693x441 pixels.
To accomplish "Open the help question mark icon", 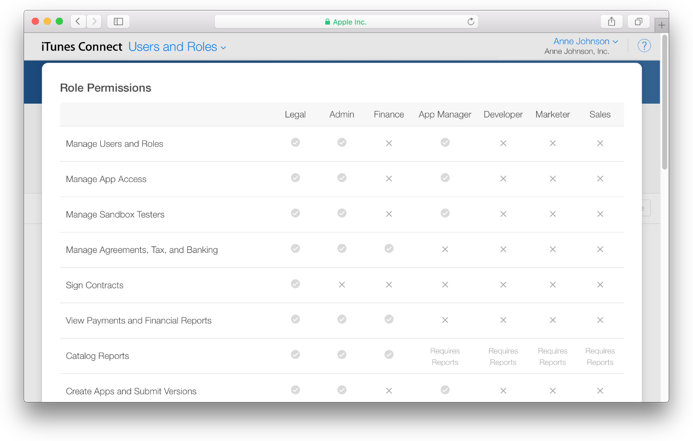I will click(x=644, y=46).
